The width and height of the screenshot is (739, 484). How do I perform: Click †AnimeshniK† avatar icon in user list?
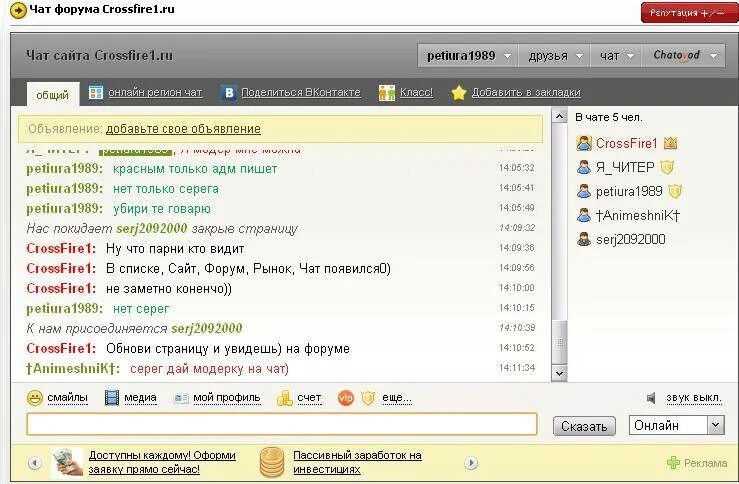point(584,215)
